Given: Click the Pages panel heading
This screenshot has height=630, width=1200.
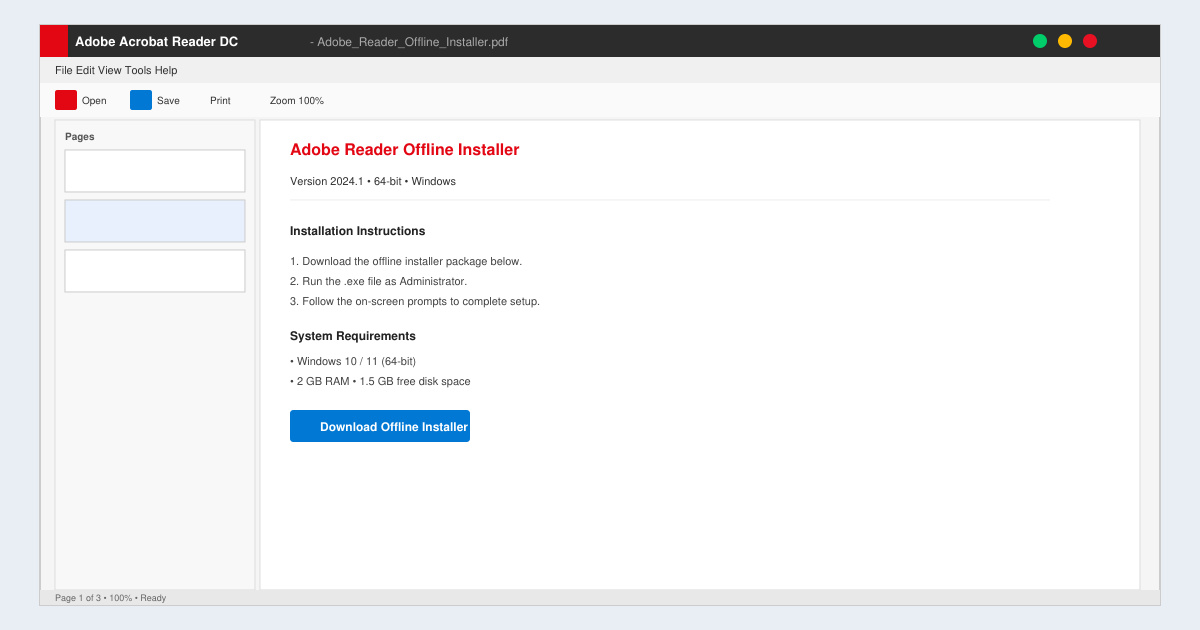Looking at the screenshot, I should (x=80, y=137).
